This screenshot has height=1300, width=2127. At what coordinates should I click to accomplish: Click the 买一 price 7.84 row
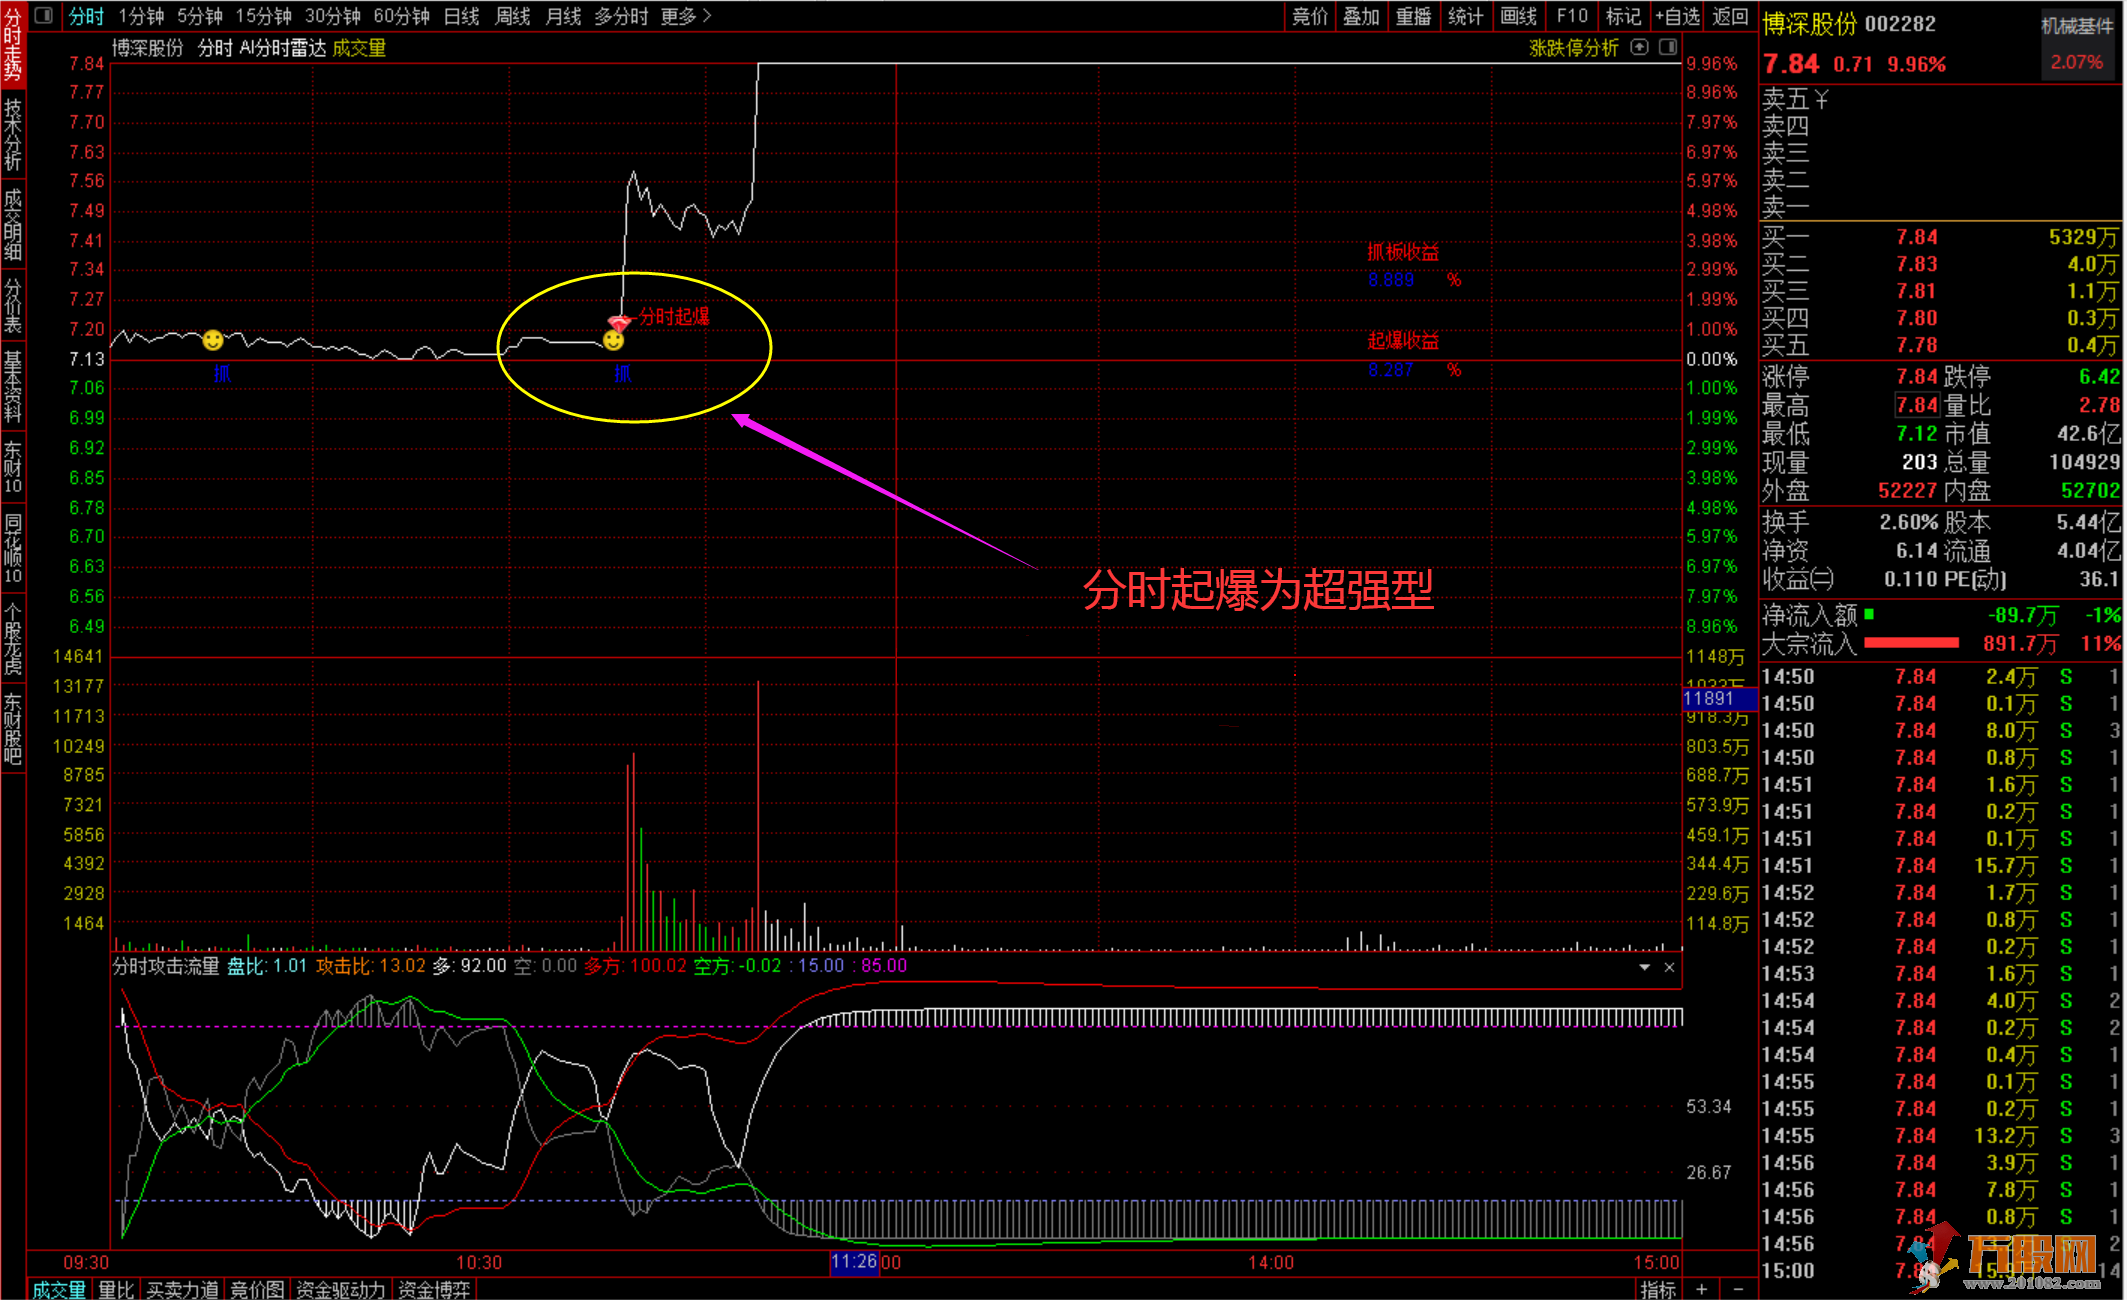click(1940, 237)
